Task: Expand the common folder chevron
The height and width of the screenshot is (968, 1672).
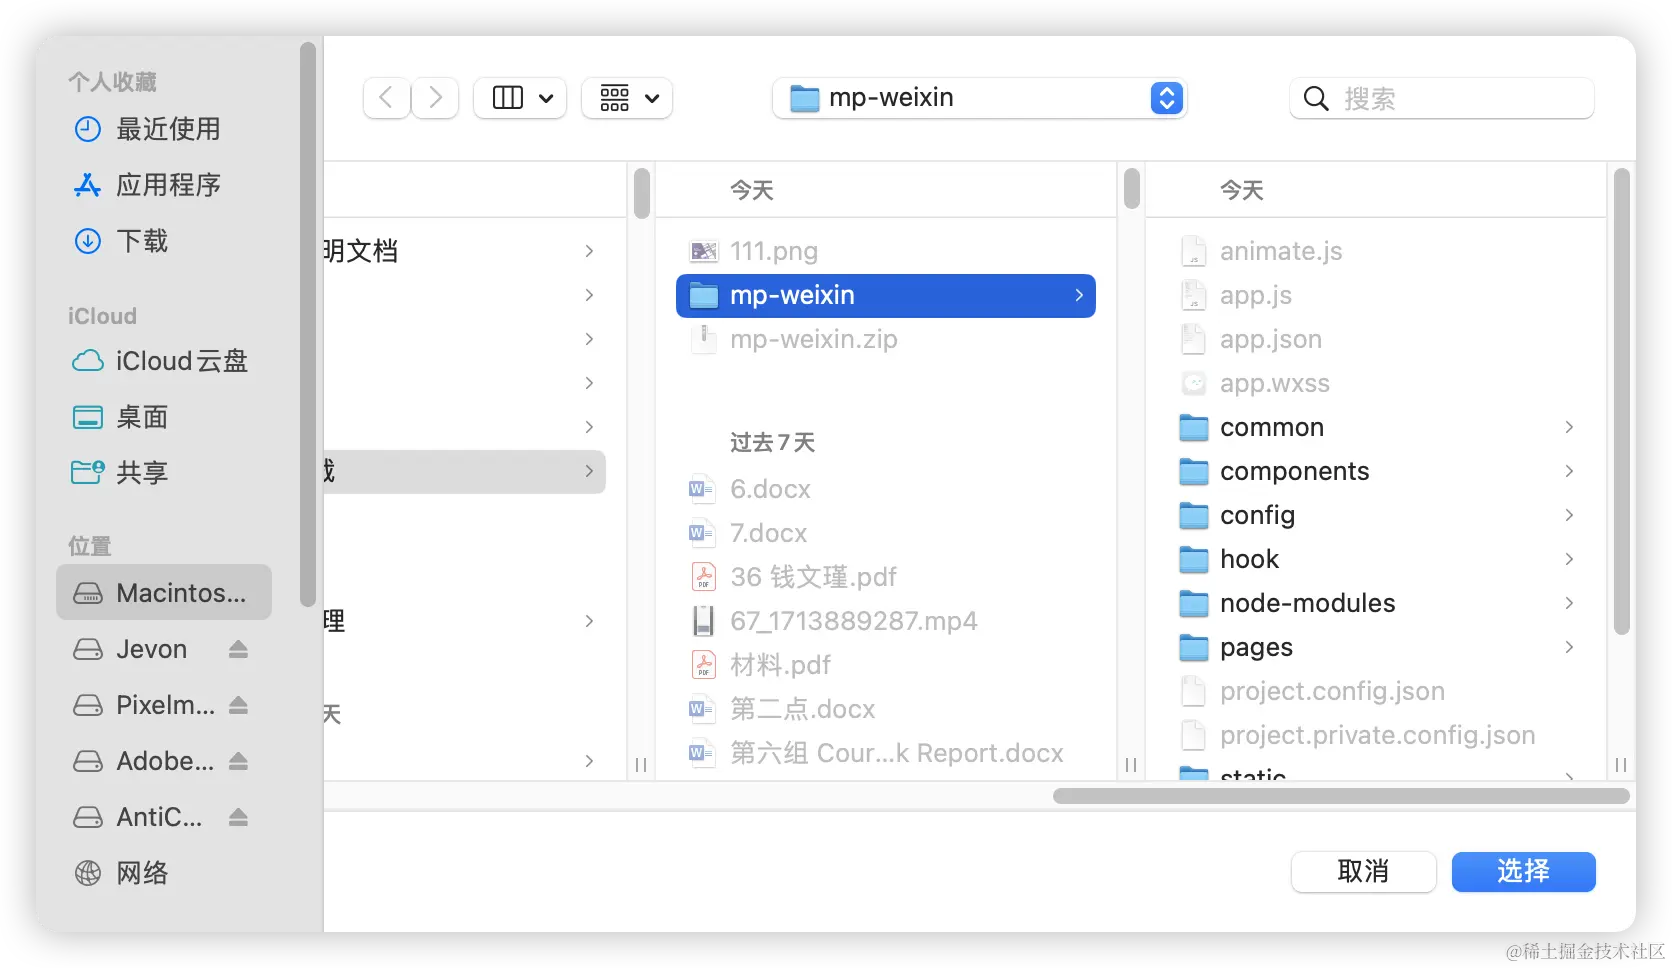Action: tap(1569, 427)
